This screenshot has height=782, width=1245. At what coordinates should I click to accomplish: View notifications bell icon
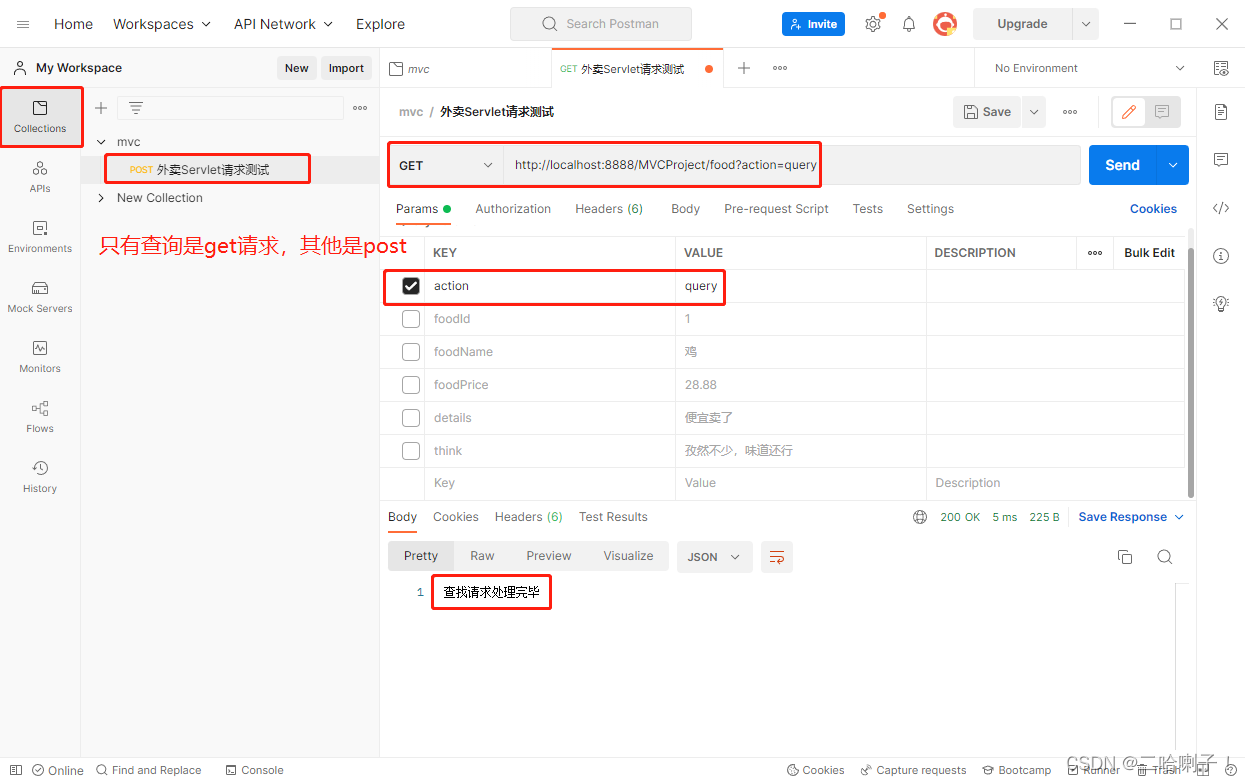pos(909,24)
